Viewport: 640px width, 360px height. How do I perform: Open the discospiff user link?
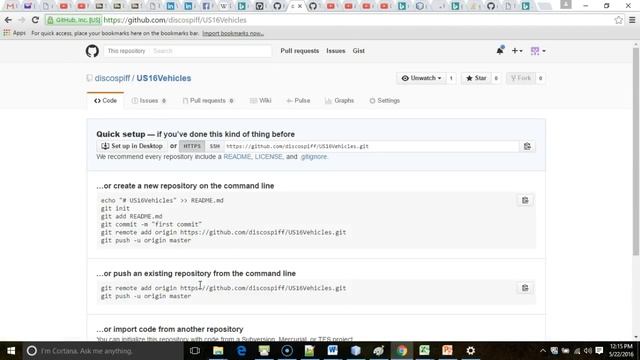pyautogui.click(x=112, y=78)
